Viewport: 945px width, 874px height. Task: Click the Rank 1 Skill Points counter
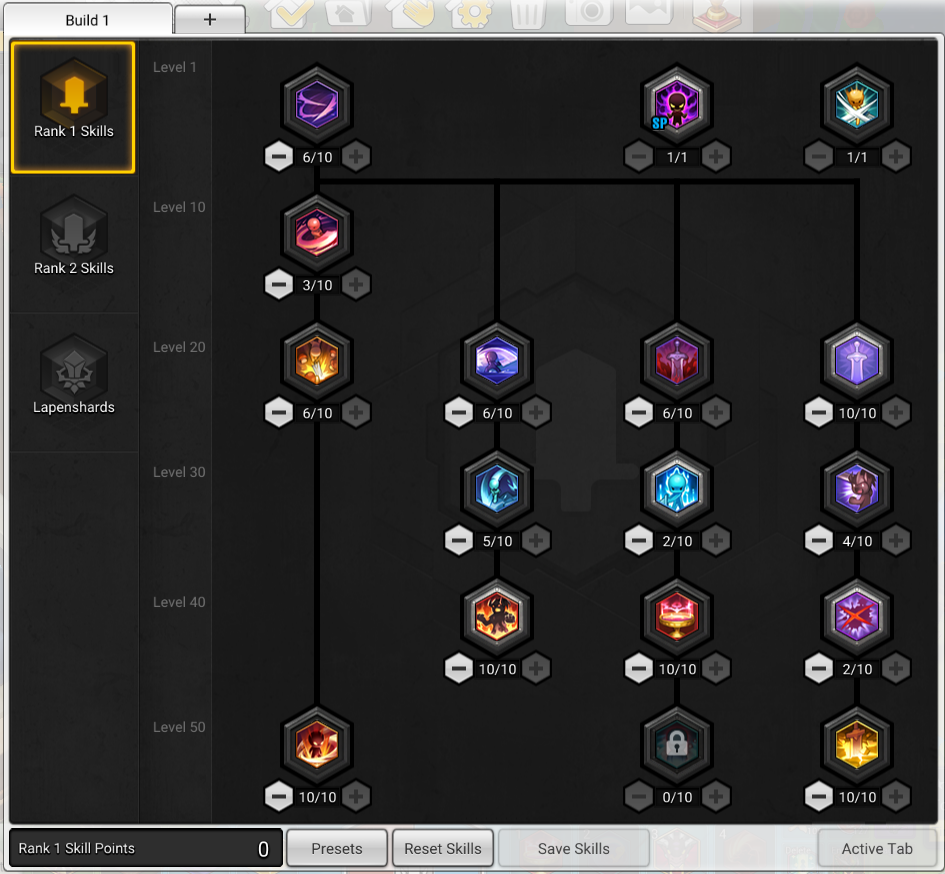tap(146, 848)
